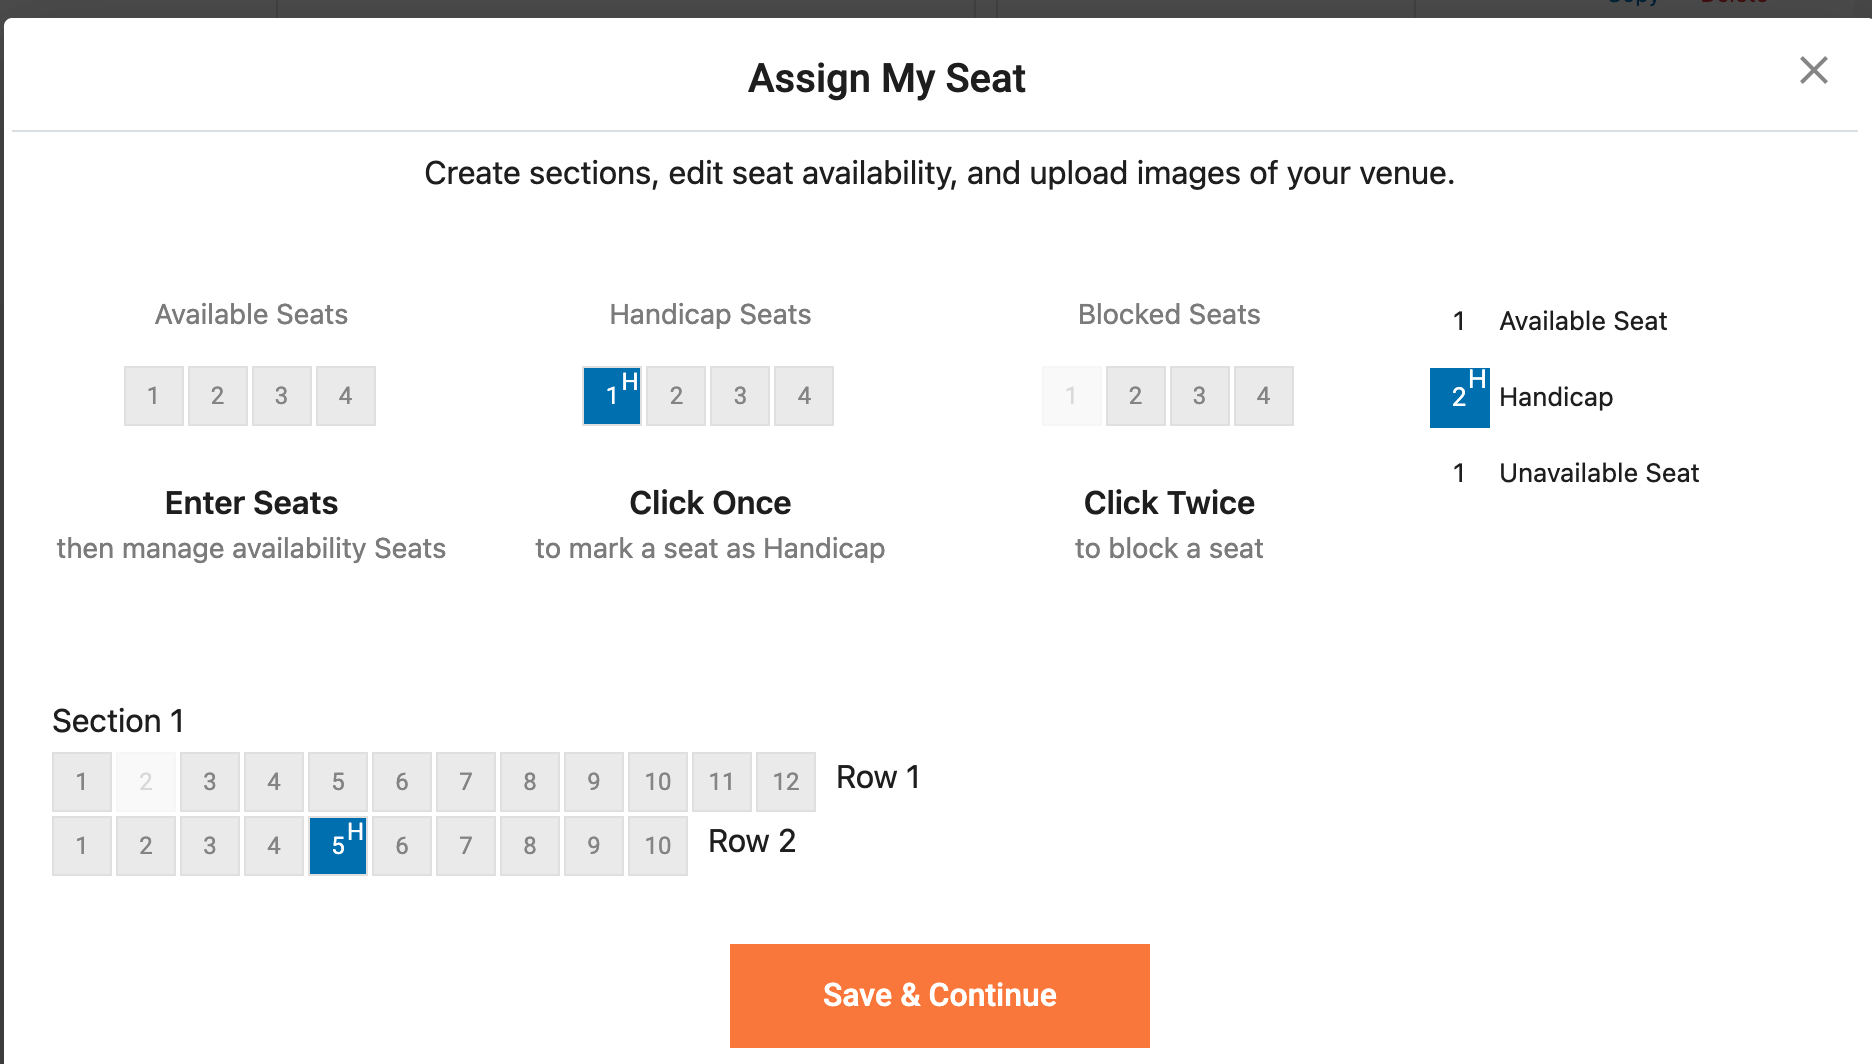Click seat 5 in Row 1
The height and width of the screenshot is (1064, 1872).
coord(337,781)
